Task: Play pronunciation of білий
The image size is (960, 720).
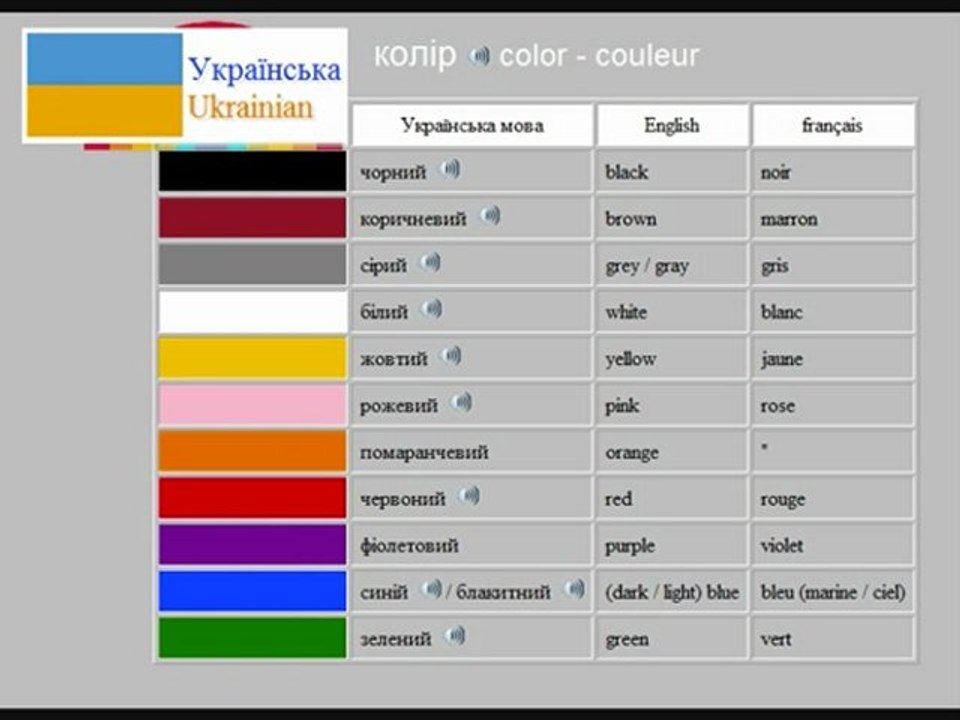Action: tap(431, 309)
